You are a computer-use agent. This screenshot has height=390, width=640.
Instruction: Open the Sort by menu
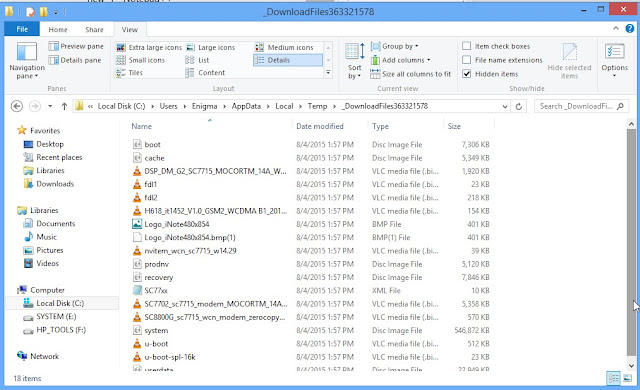point(355,61)
